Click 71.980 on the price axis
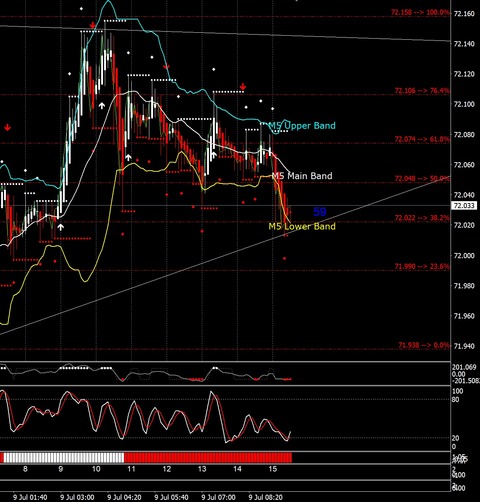 click(464, 286)
